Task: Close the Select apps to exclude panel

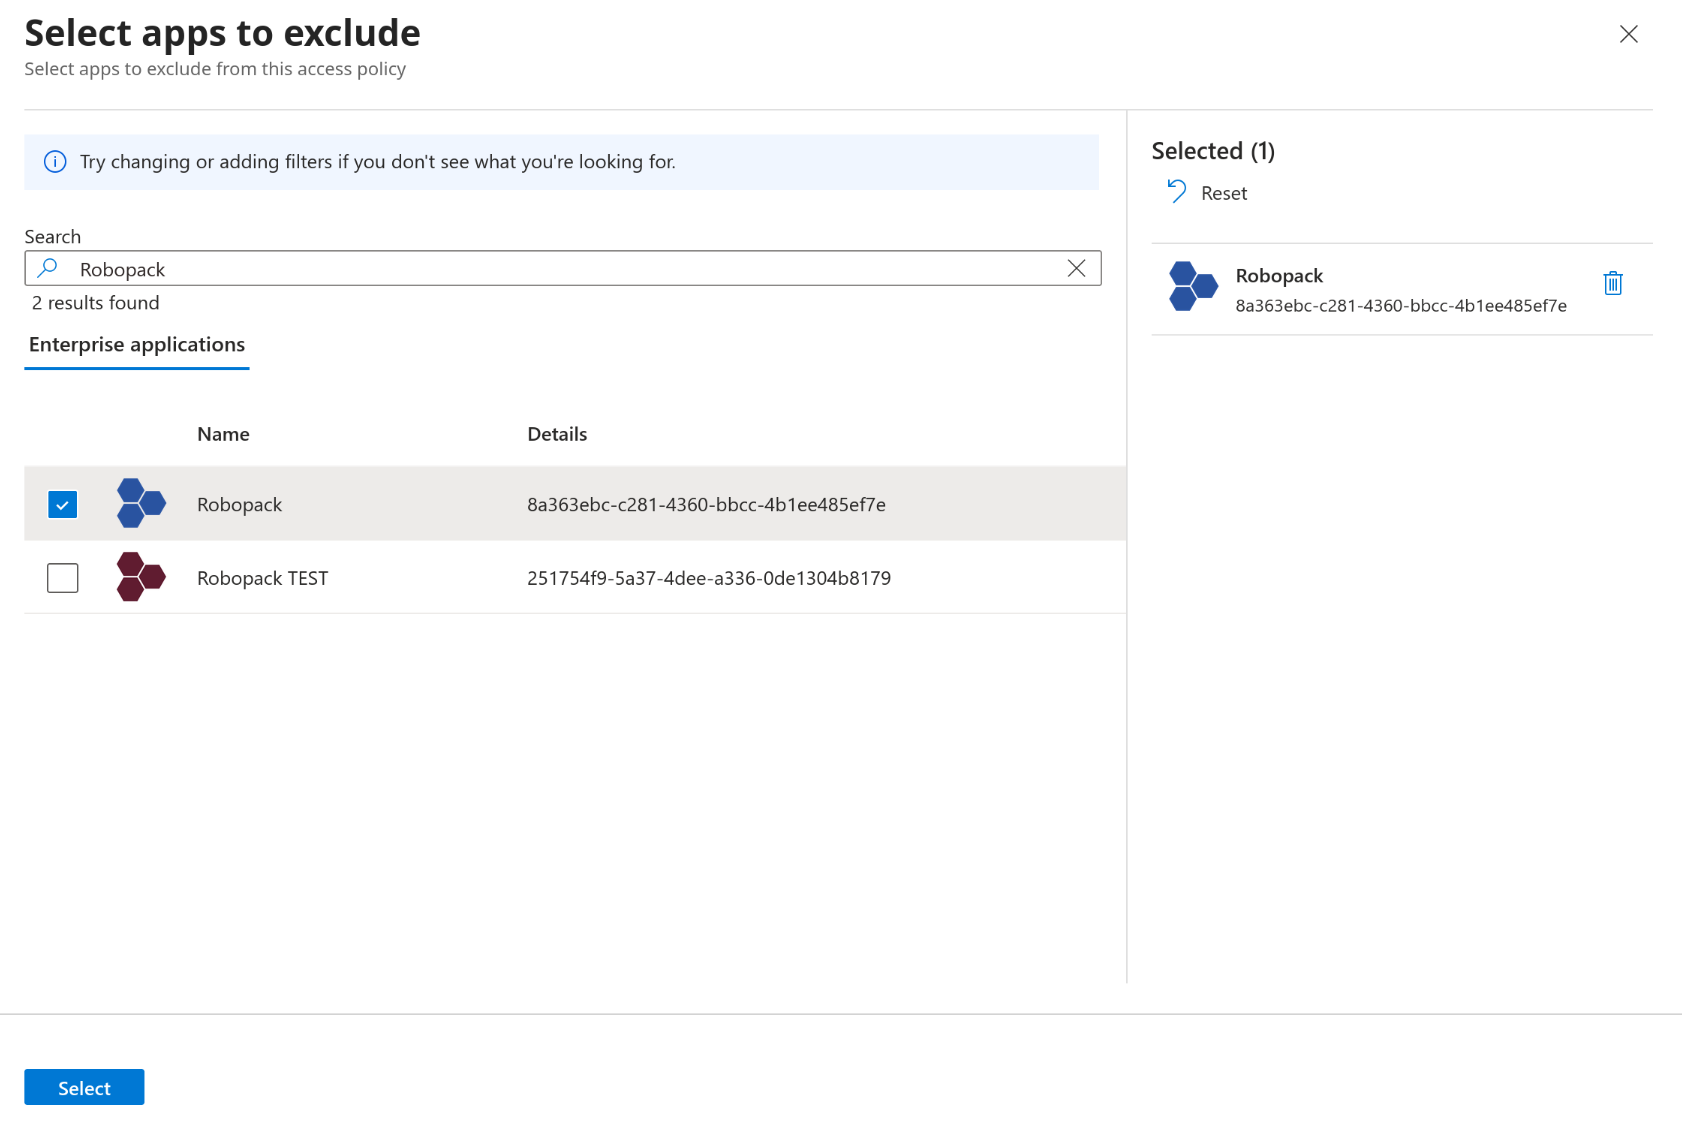Action: (x=1628, y=34)
